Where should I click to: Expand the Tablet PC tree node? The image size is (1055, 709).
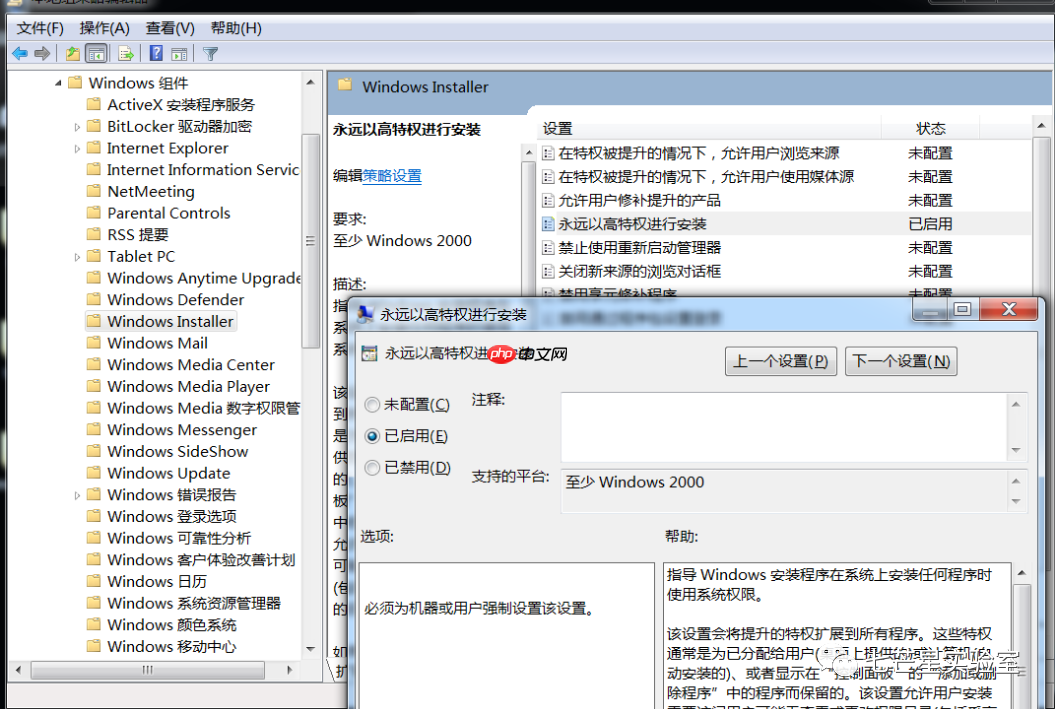pyautogui.click(x=78, y=256)
